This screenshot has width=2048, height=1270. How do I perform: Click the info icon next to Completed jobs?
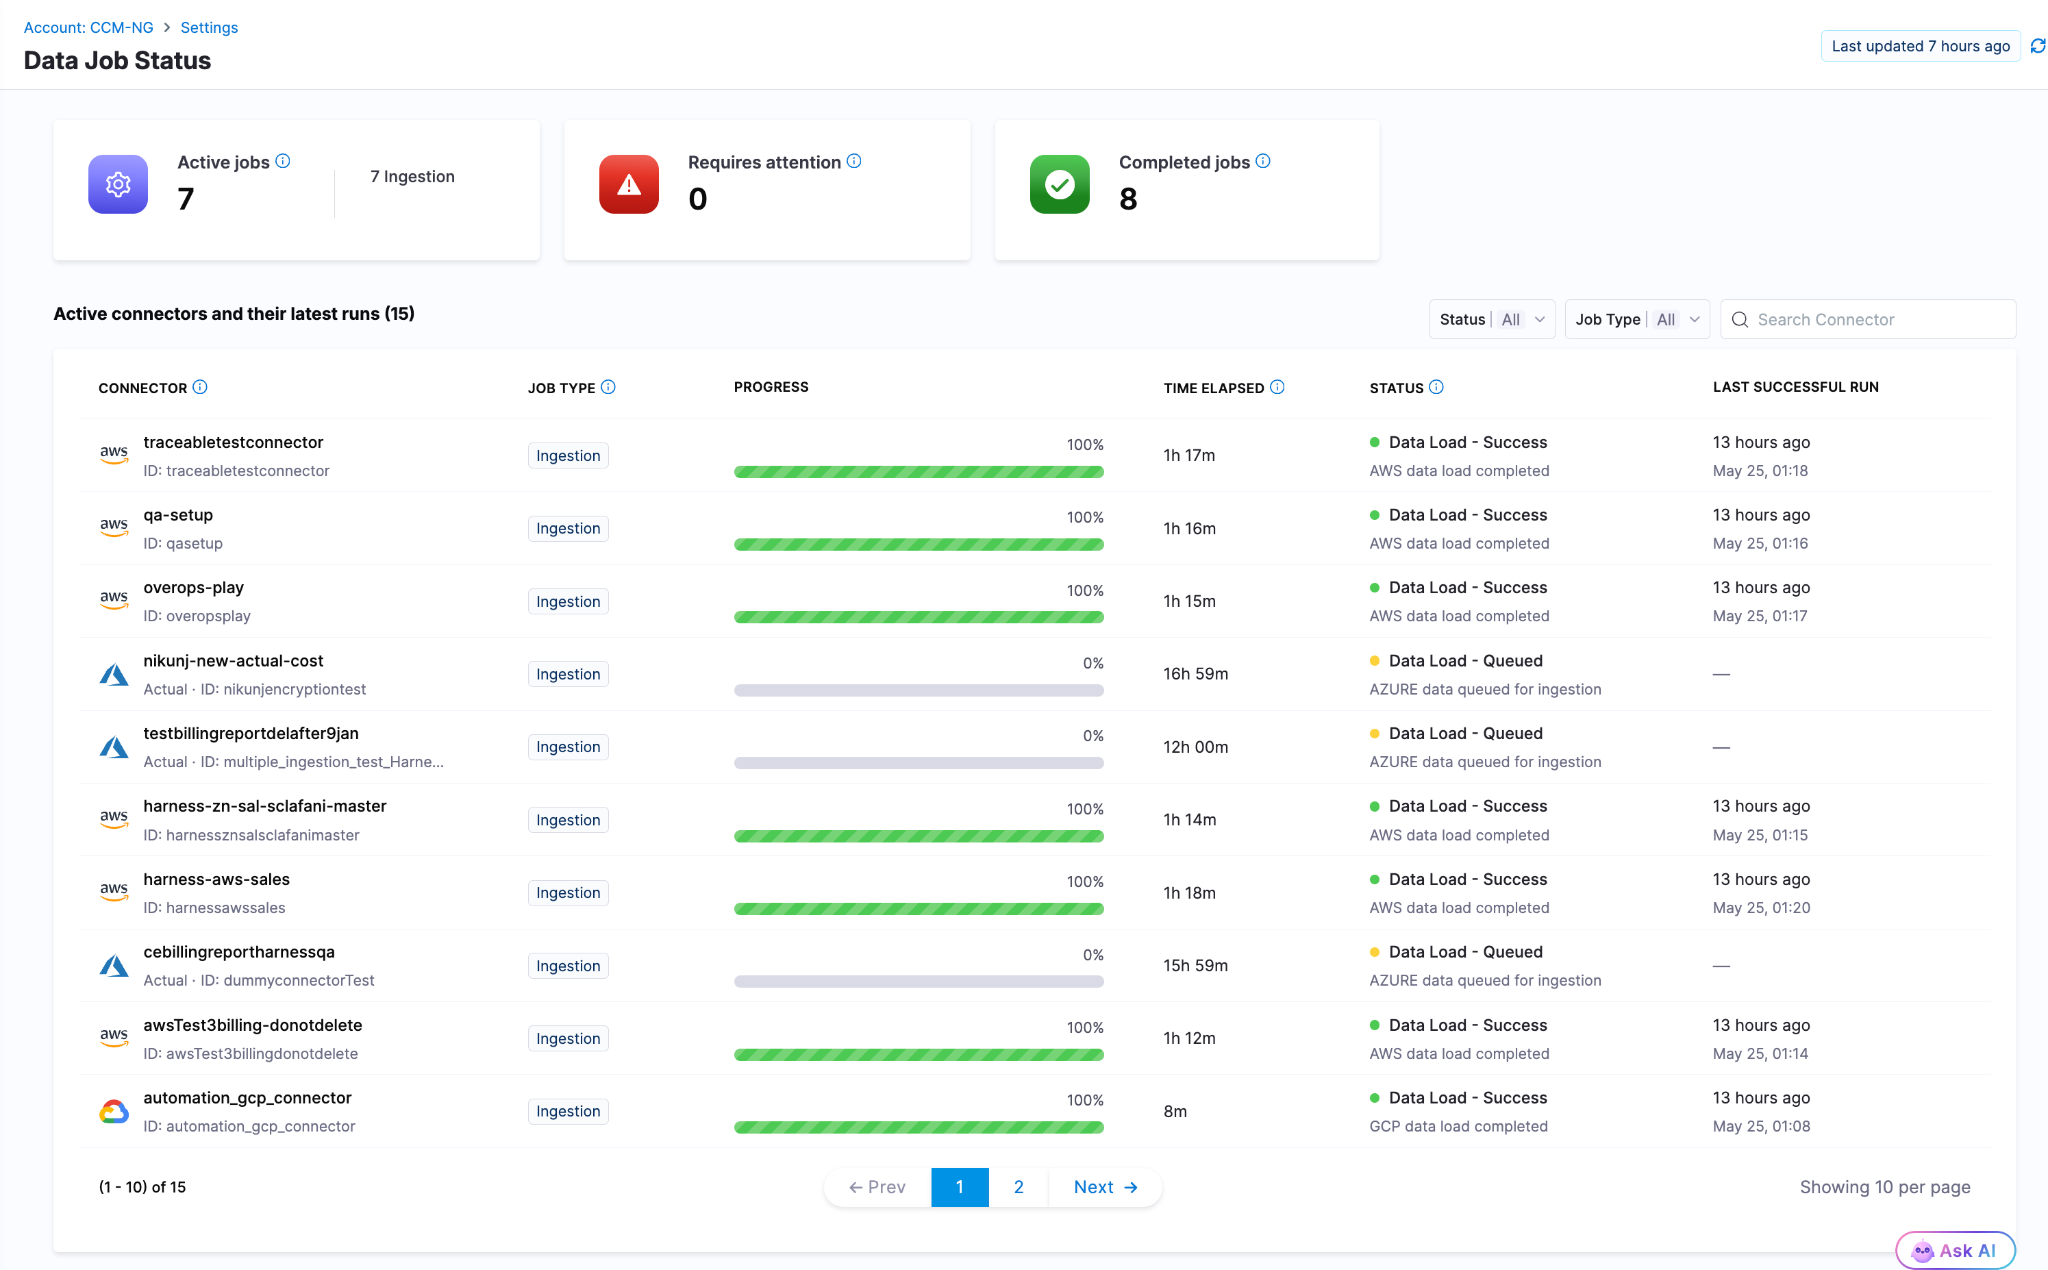[1263, 161]
